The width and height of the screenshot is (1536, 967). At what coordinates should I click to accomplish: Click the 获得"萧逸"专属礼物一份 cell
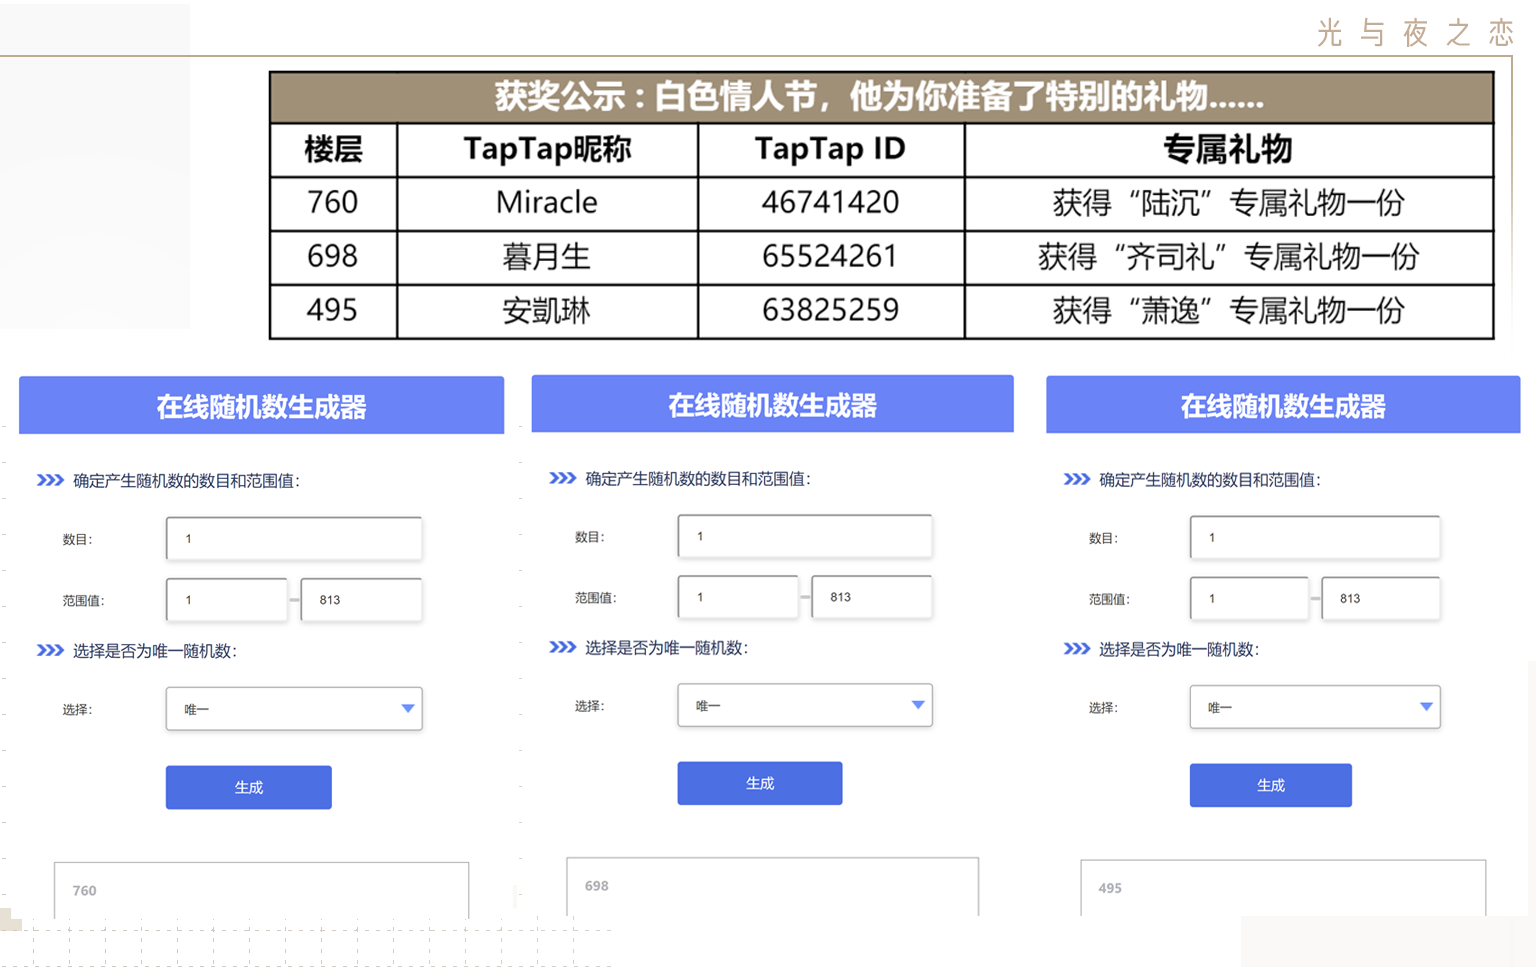pos(1228,311)
